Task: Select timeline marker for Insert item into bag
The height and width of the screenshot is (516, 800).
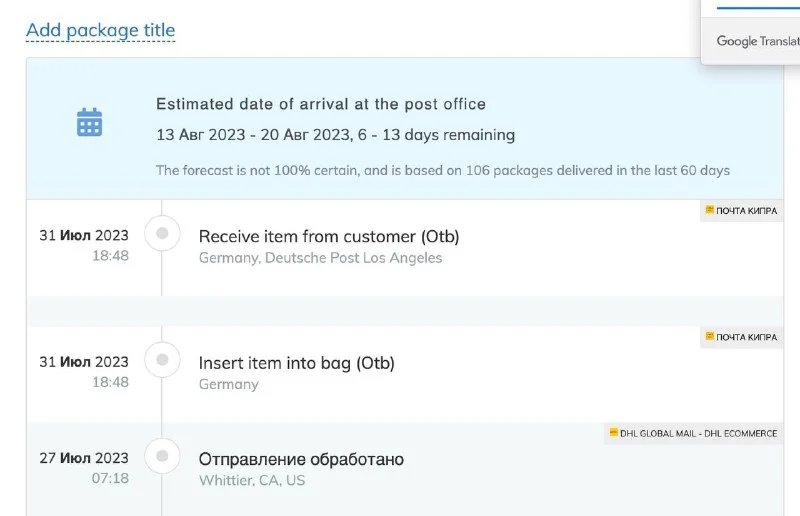Action: click(162, 360)
